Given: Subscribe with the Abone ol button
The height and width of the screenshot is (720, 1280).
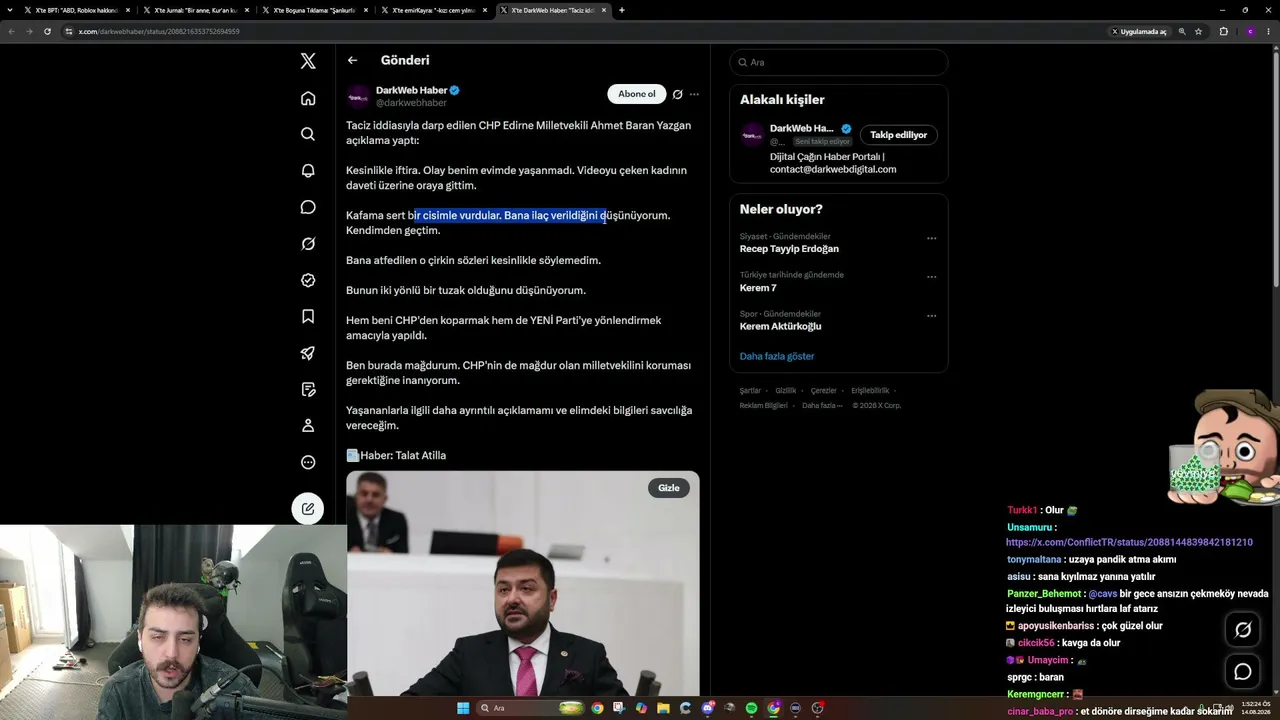Looking at the screenshot, I should [x=637, y=94].
